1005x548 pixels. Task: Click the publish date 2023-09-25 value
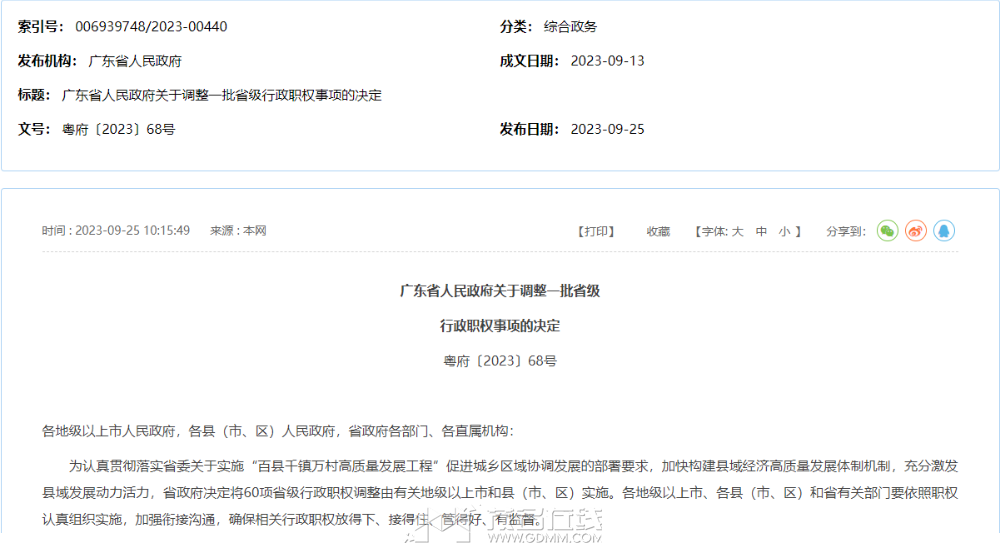pyautogui.click(x=607, y=129)
